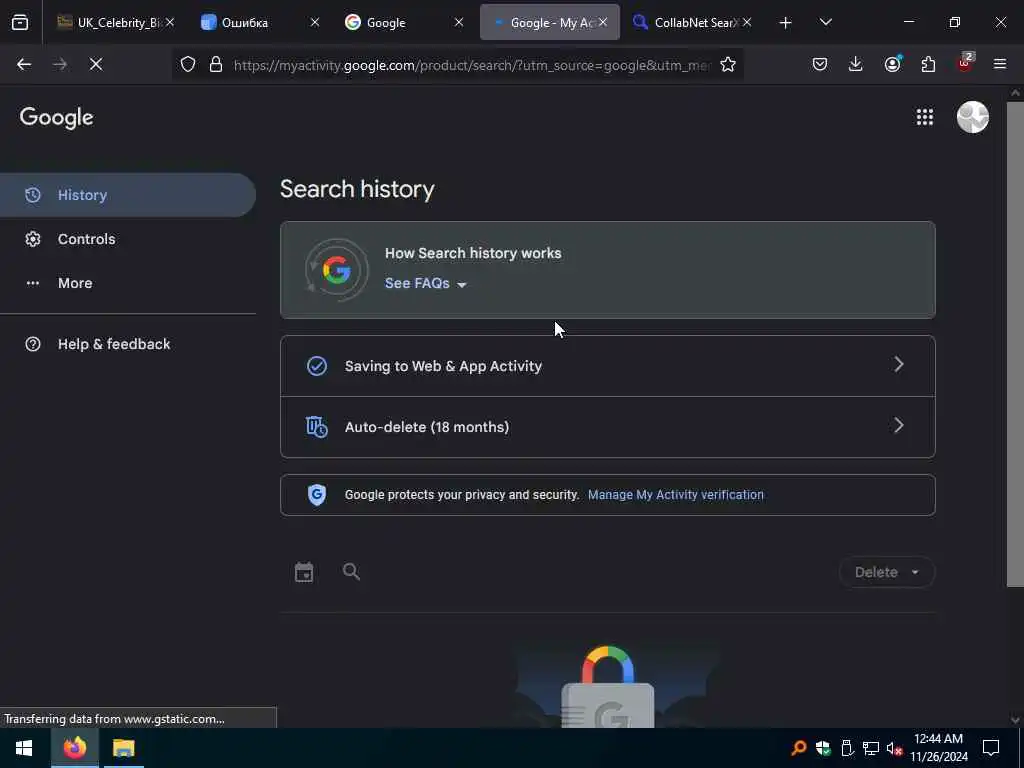
Task: Open File Explorer from taskbar
Action: (123, 748)
